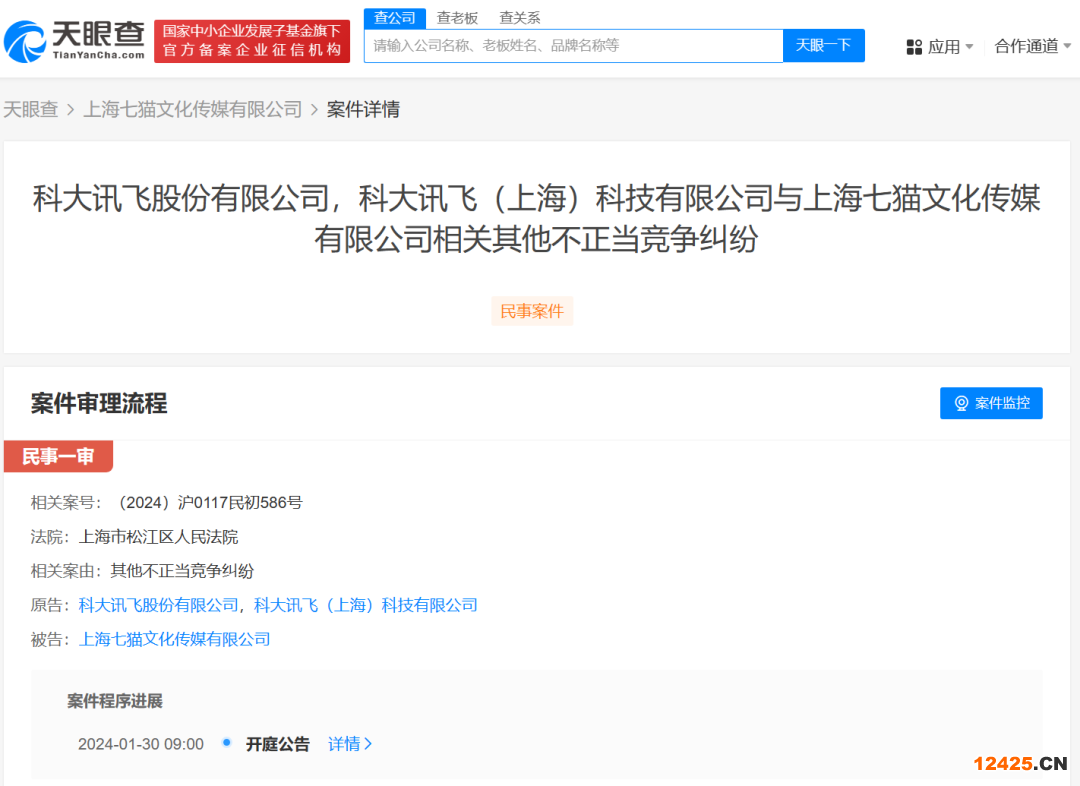Click the date 2024-01-30 09:00
The image size is (1080, 786).
(141, 744)
